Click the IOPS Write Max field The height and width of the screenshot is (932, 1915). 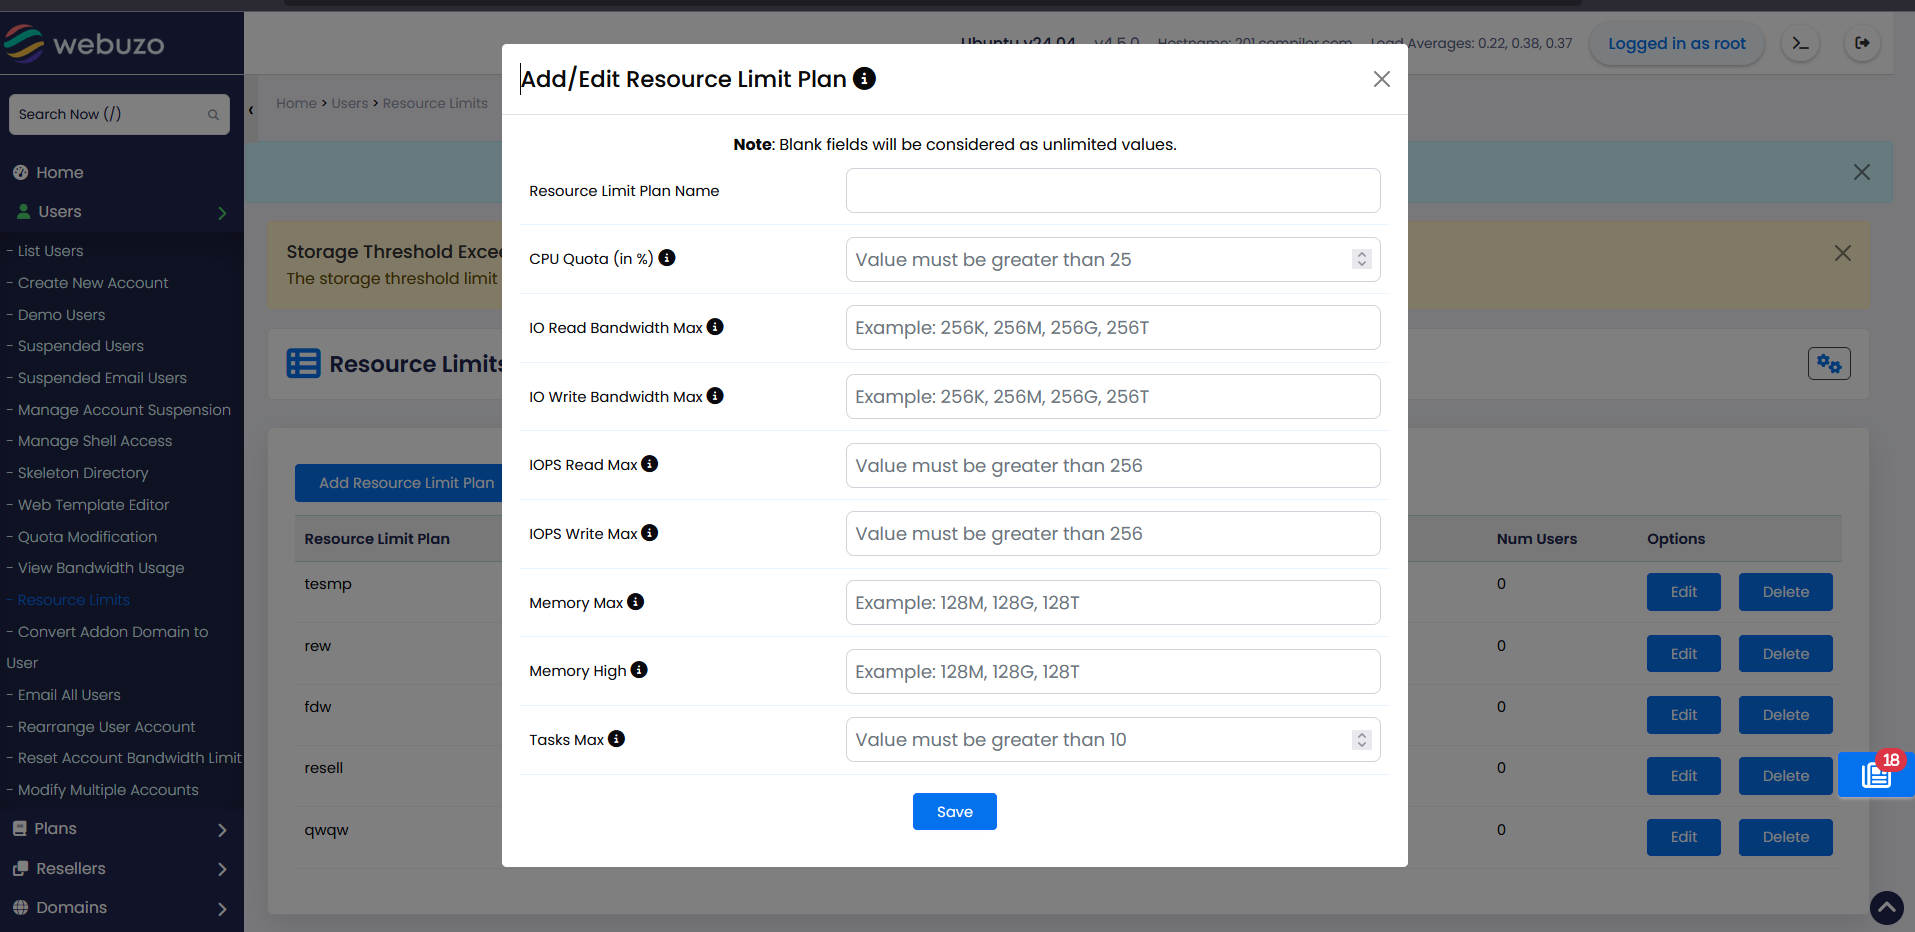(x=1113, y=534)
